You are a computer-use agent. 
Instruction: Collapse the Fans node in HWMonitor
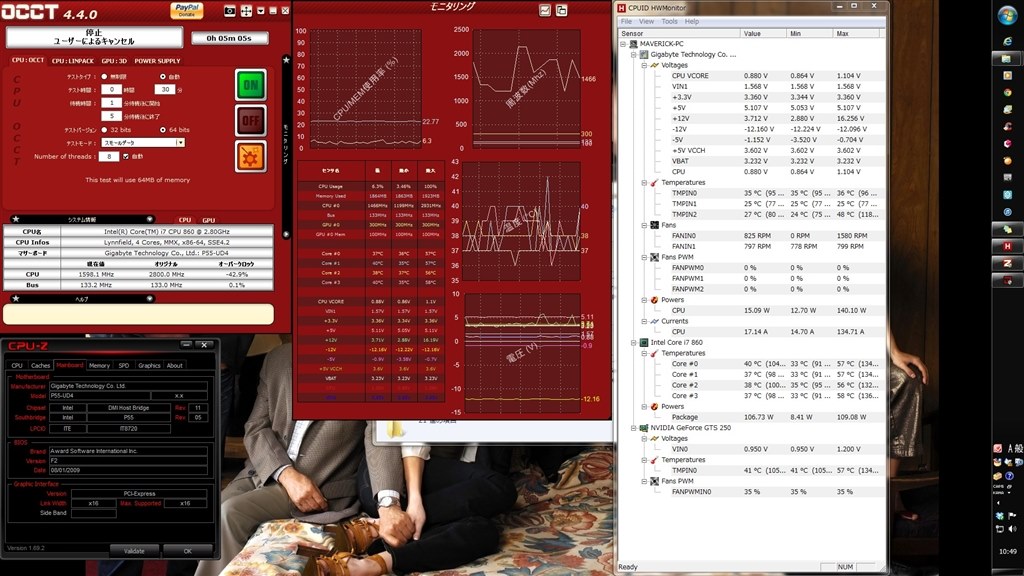(x=644, y=225)
